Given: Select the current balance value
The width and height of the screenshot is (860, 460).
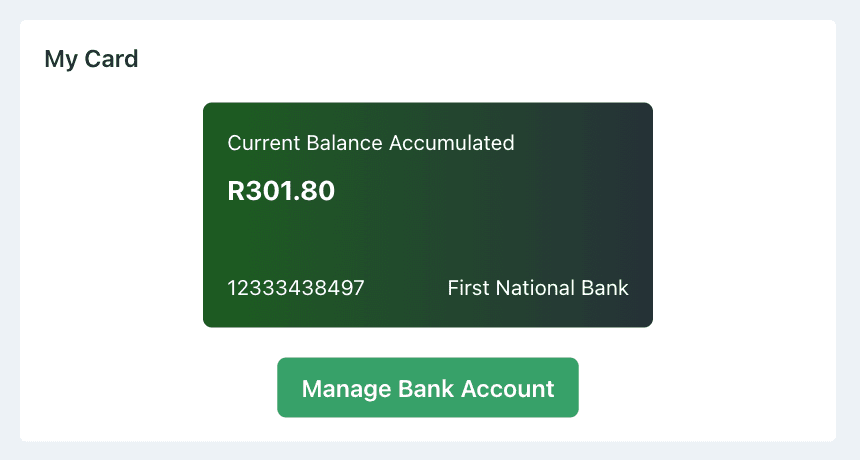Looking at the screenshot, I should (x=281, y=191).
